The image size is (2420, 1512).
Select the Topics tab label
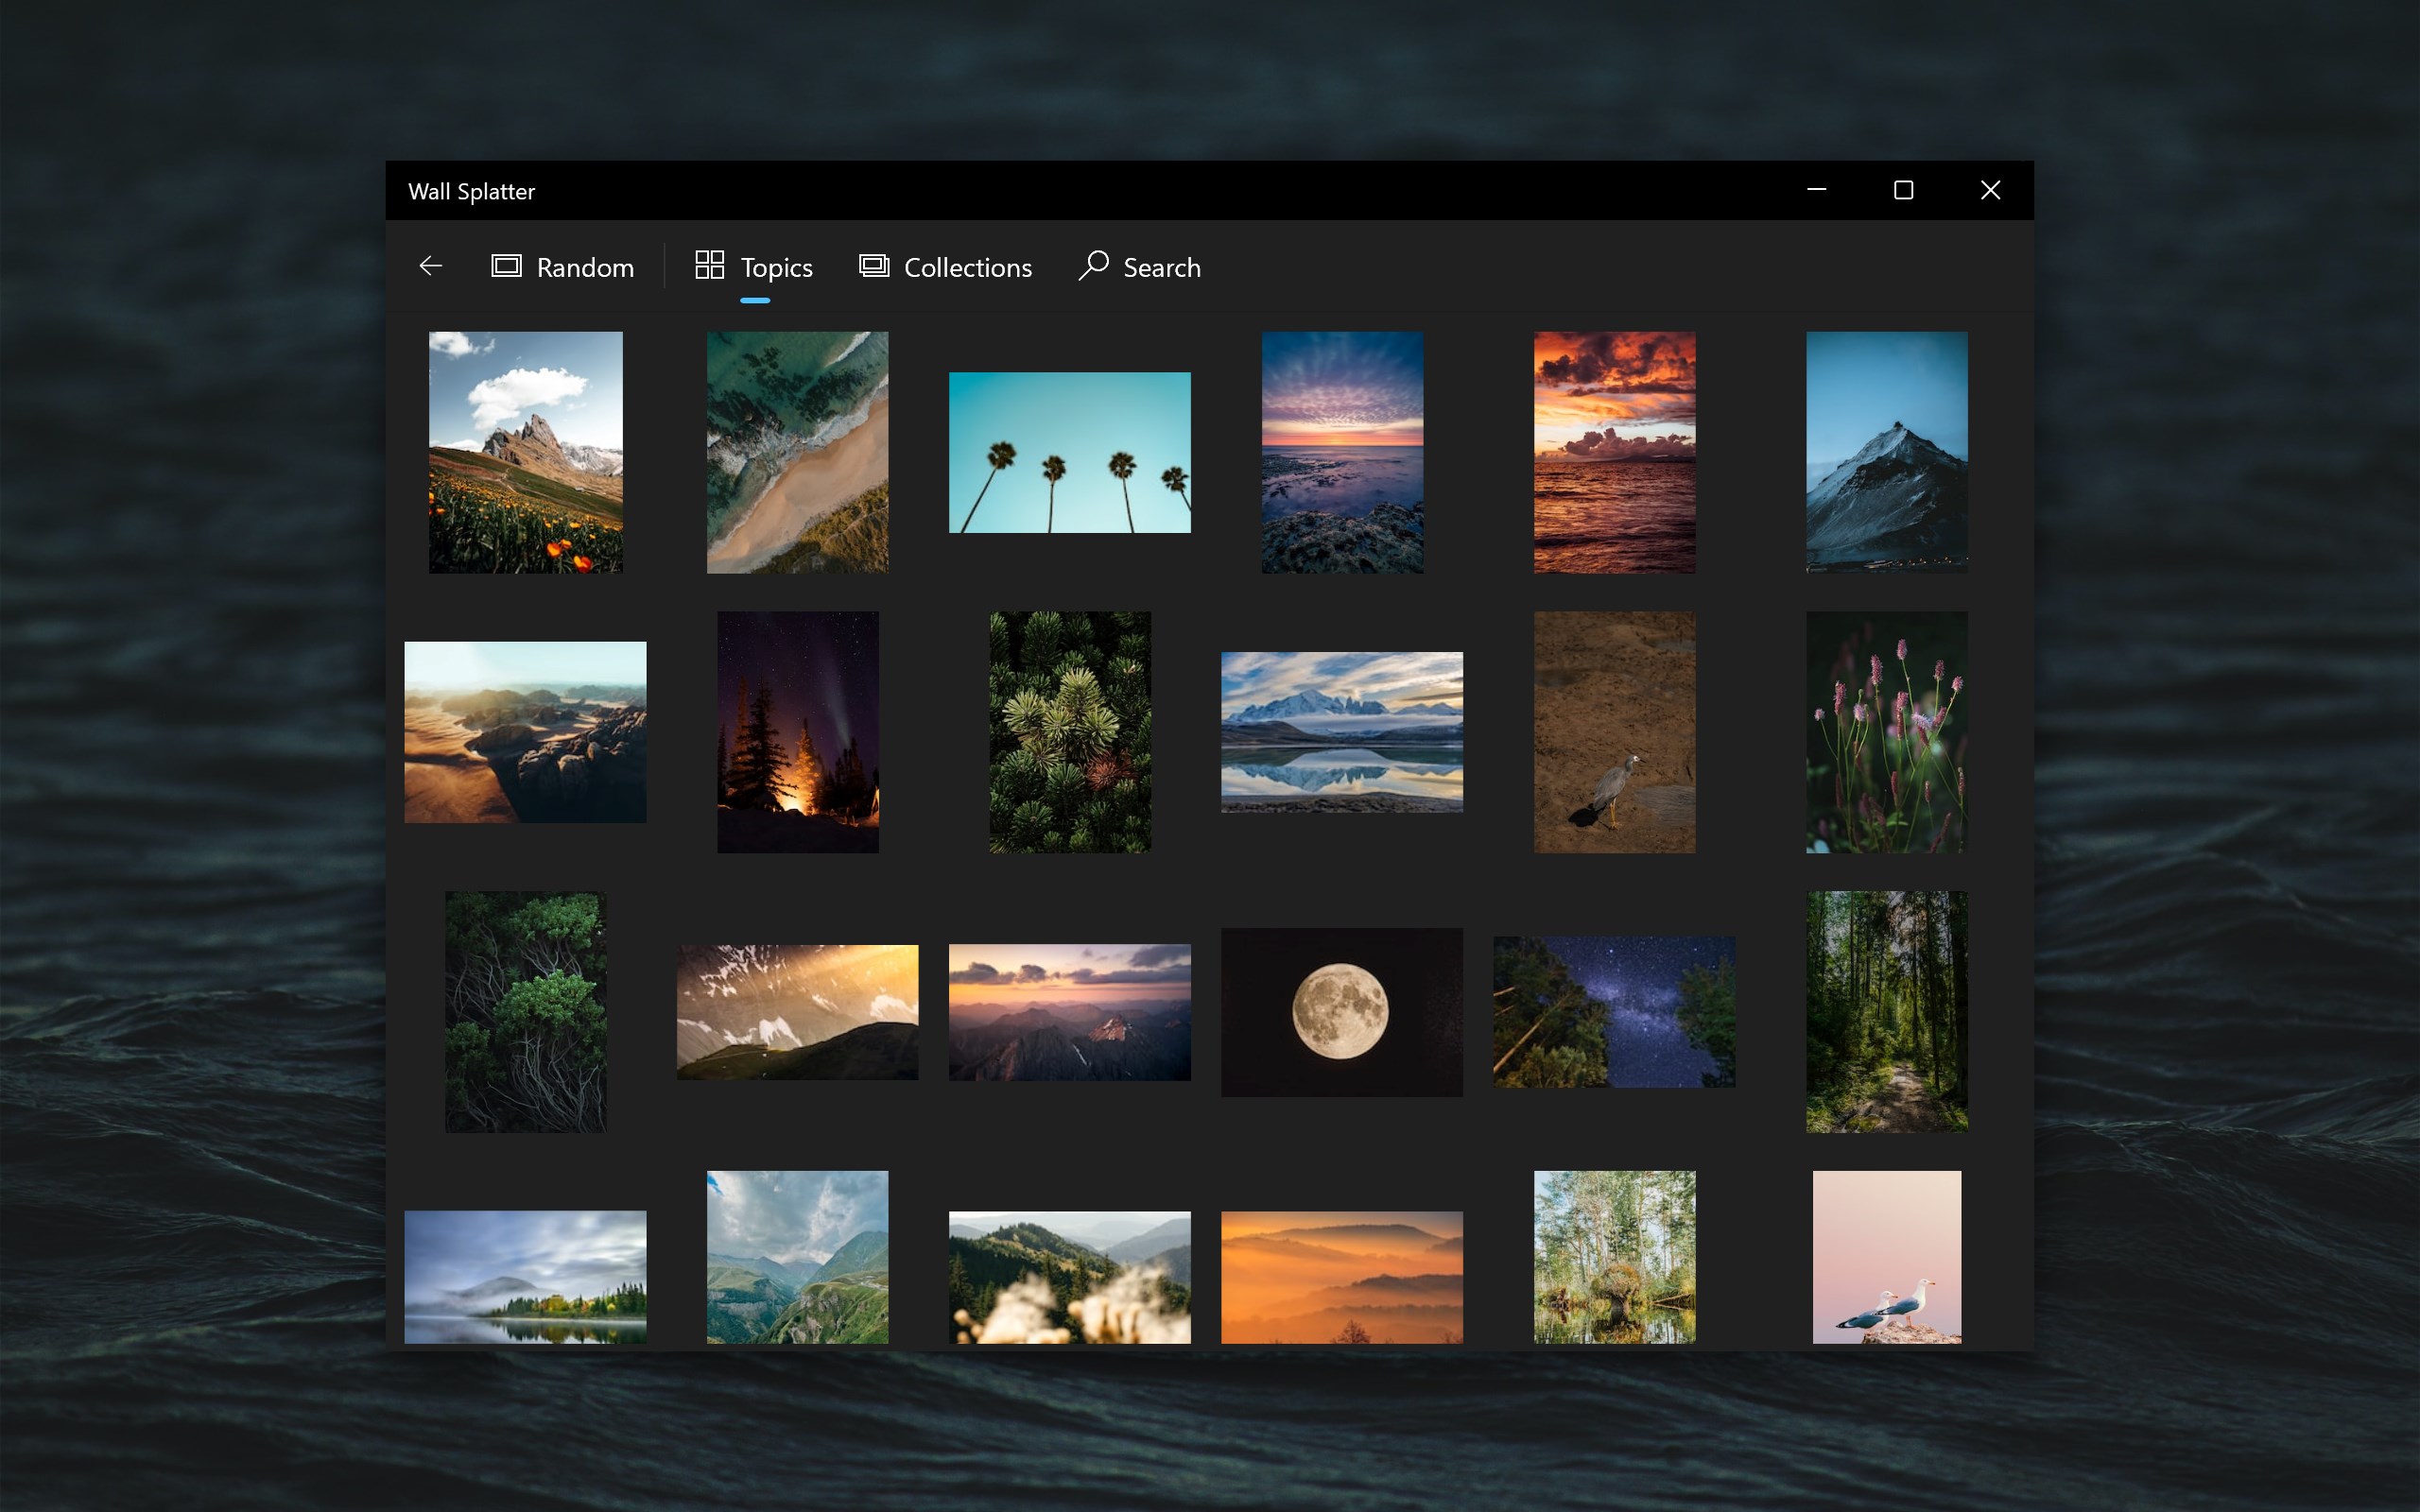tap(776, 268)
